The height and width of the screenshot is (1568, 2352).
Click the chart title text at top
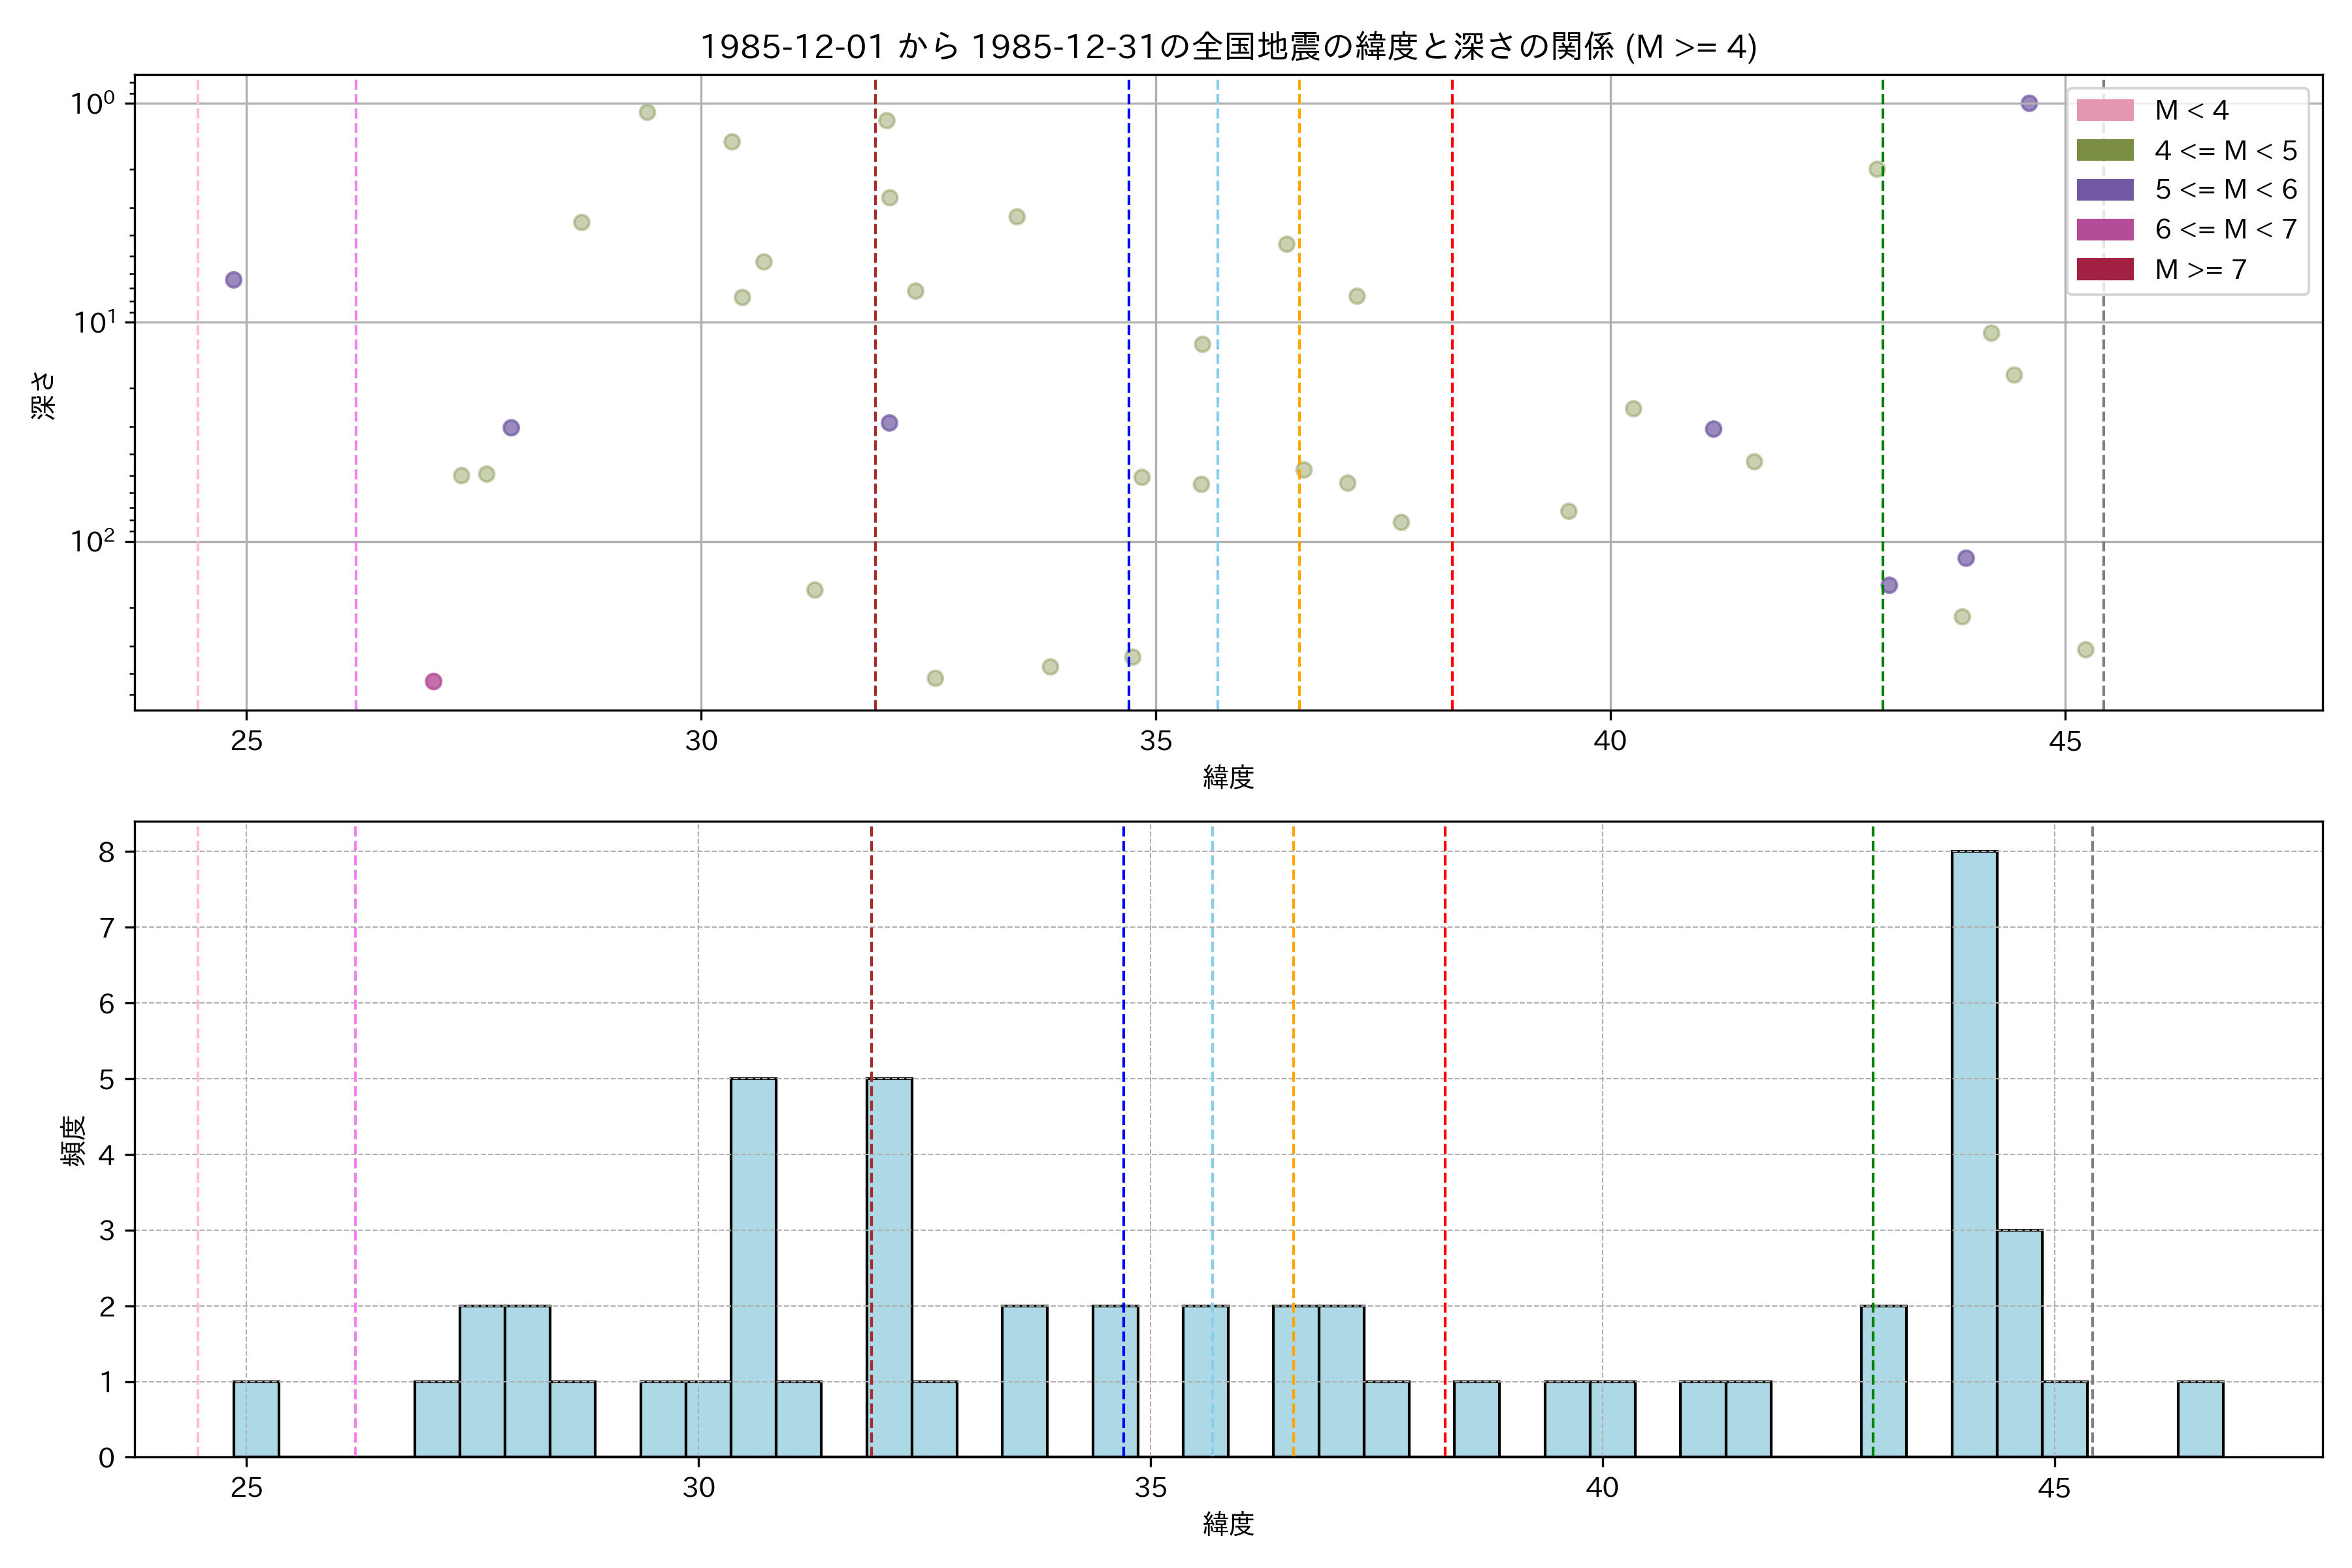click(1228, 47)
